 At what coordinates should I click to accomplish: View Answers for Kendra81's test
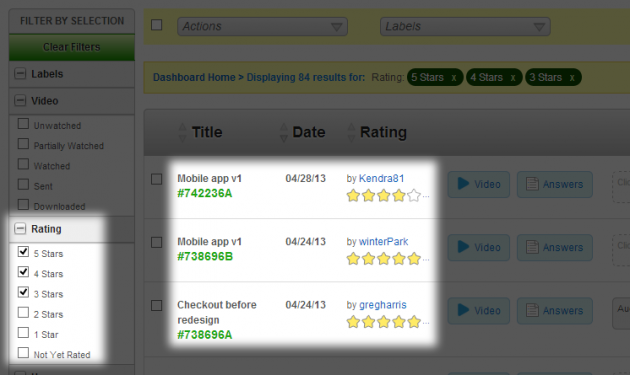[x=554, y=184]
